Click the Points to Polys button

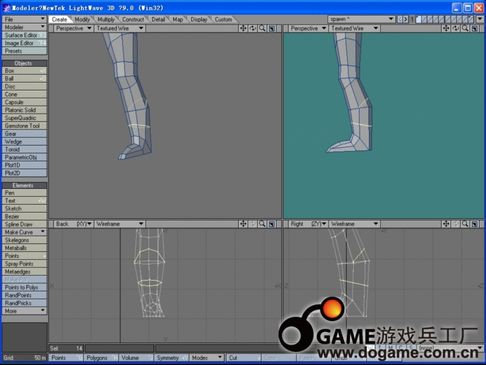click(x=24, y=287)
